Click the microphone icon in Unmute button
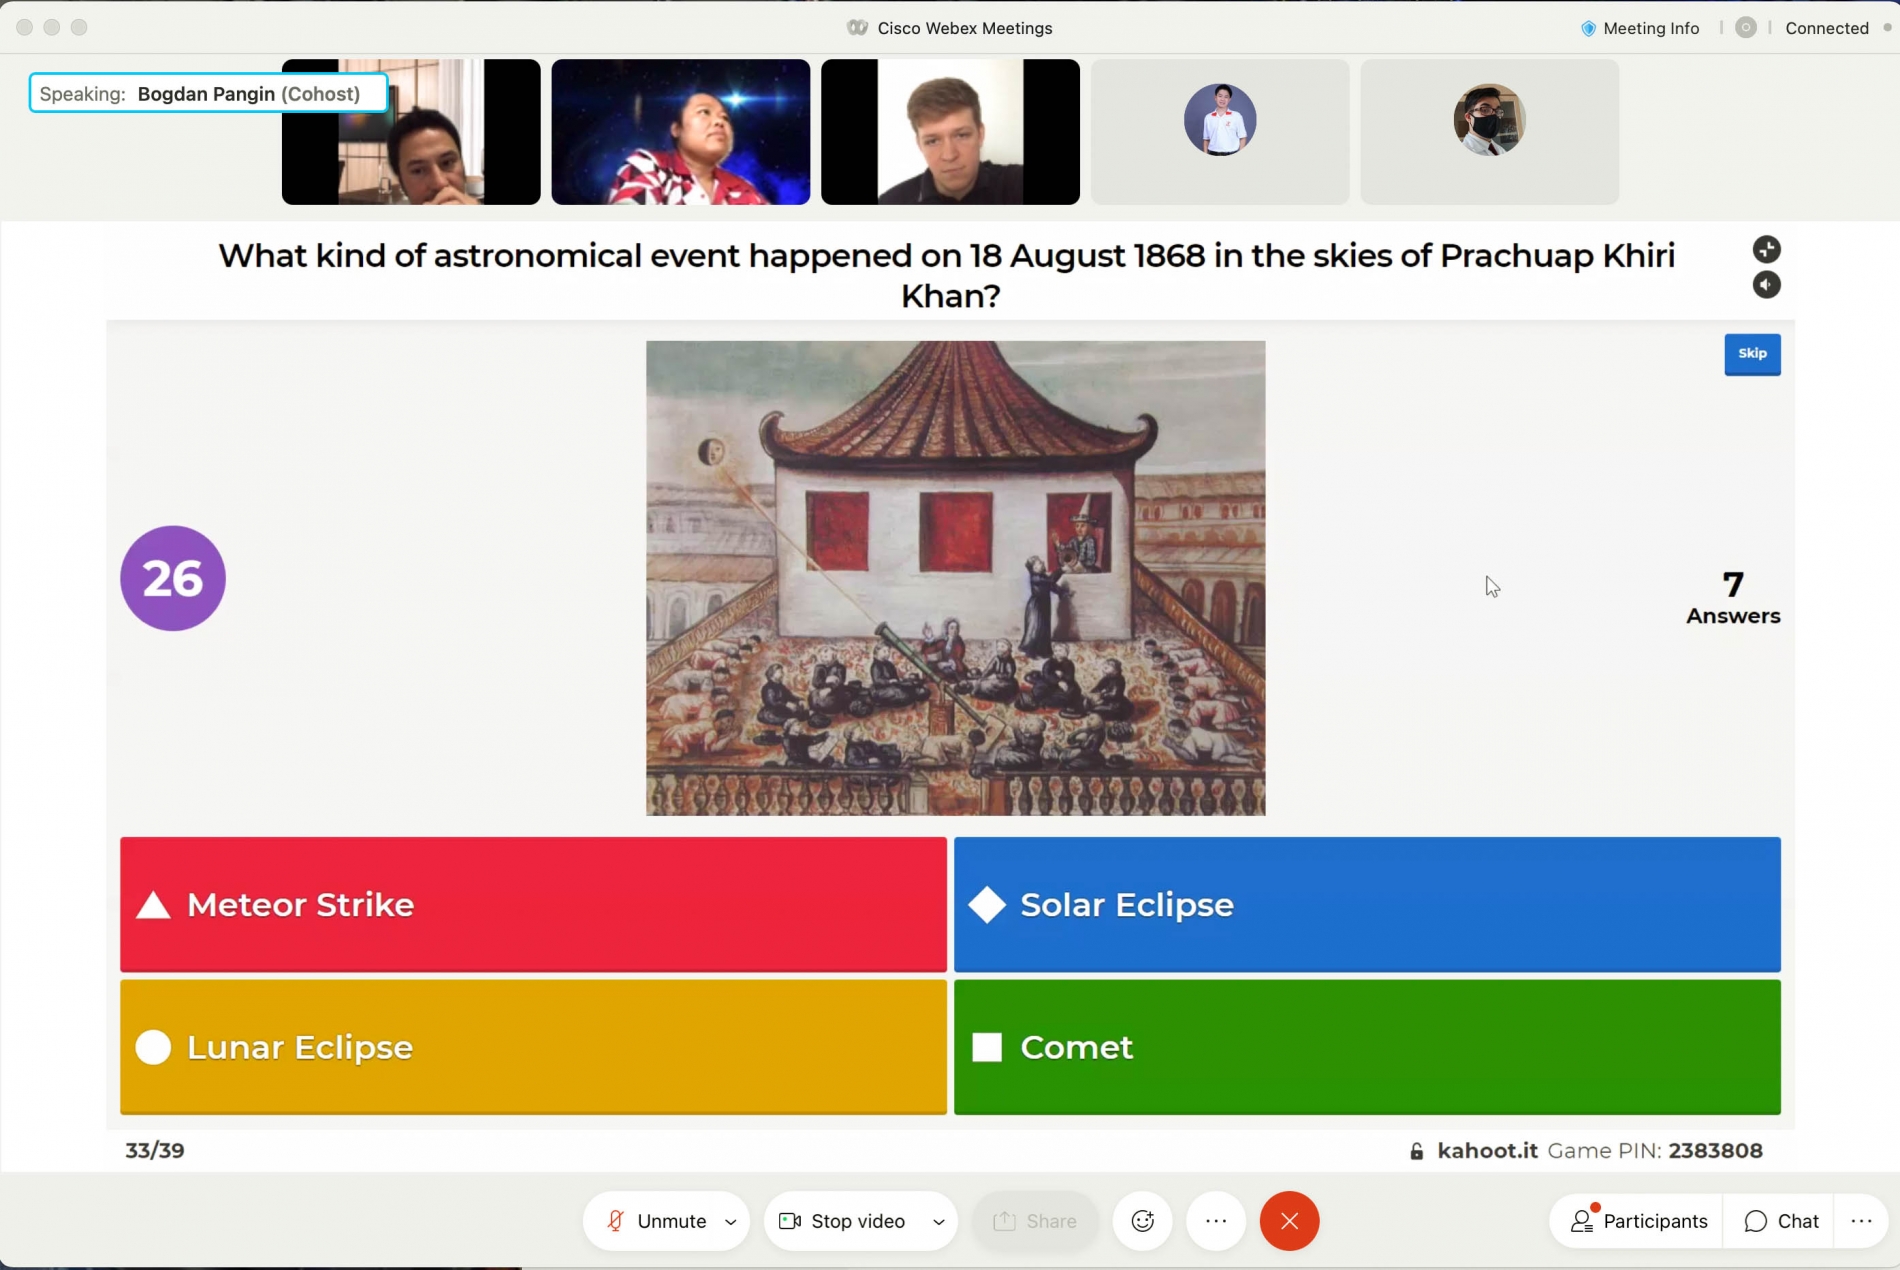Screen dimensions: 1900x1270 tap(616, 1221)
